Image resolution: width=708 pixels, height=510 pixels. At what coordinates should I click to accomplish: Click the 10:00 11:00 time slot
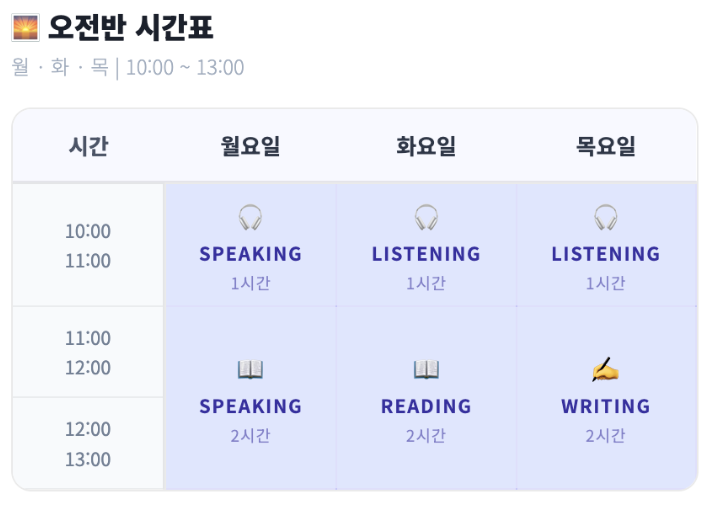(x=88, y=245)
